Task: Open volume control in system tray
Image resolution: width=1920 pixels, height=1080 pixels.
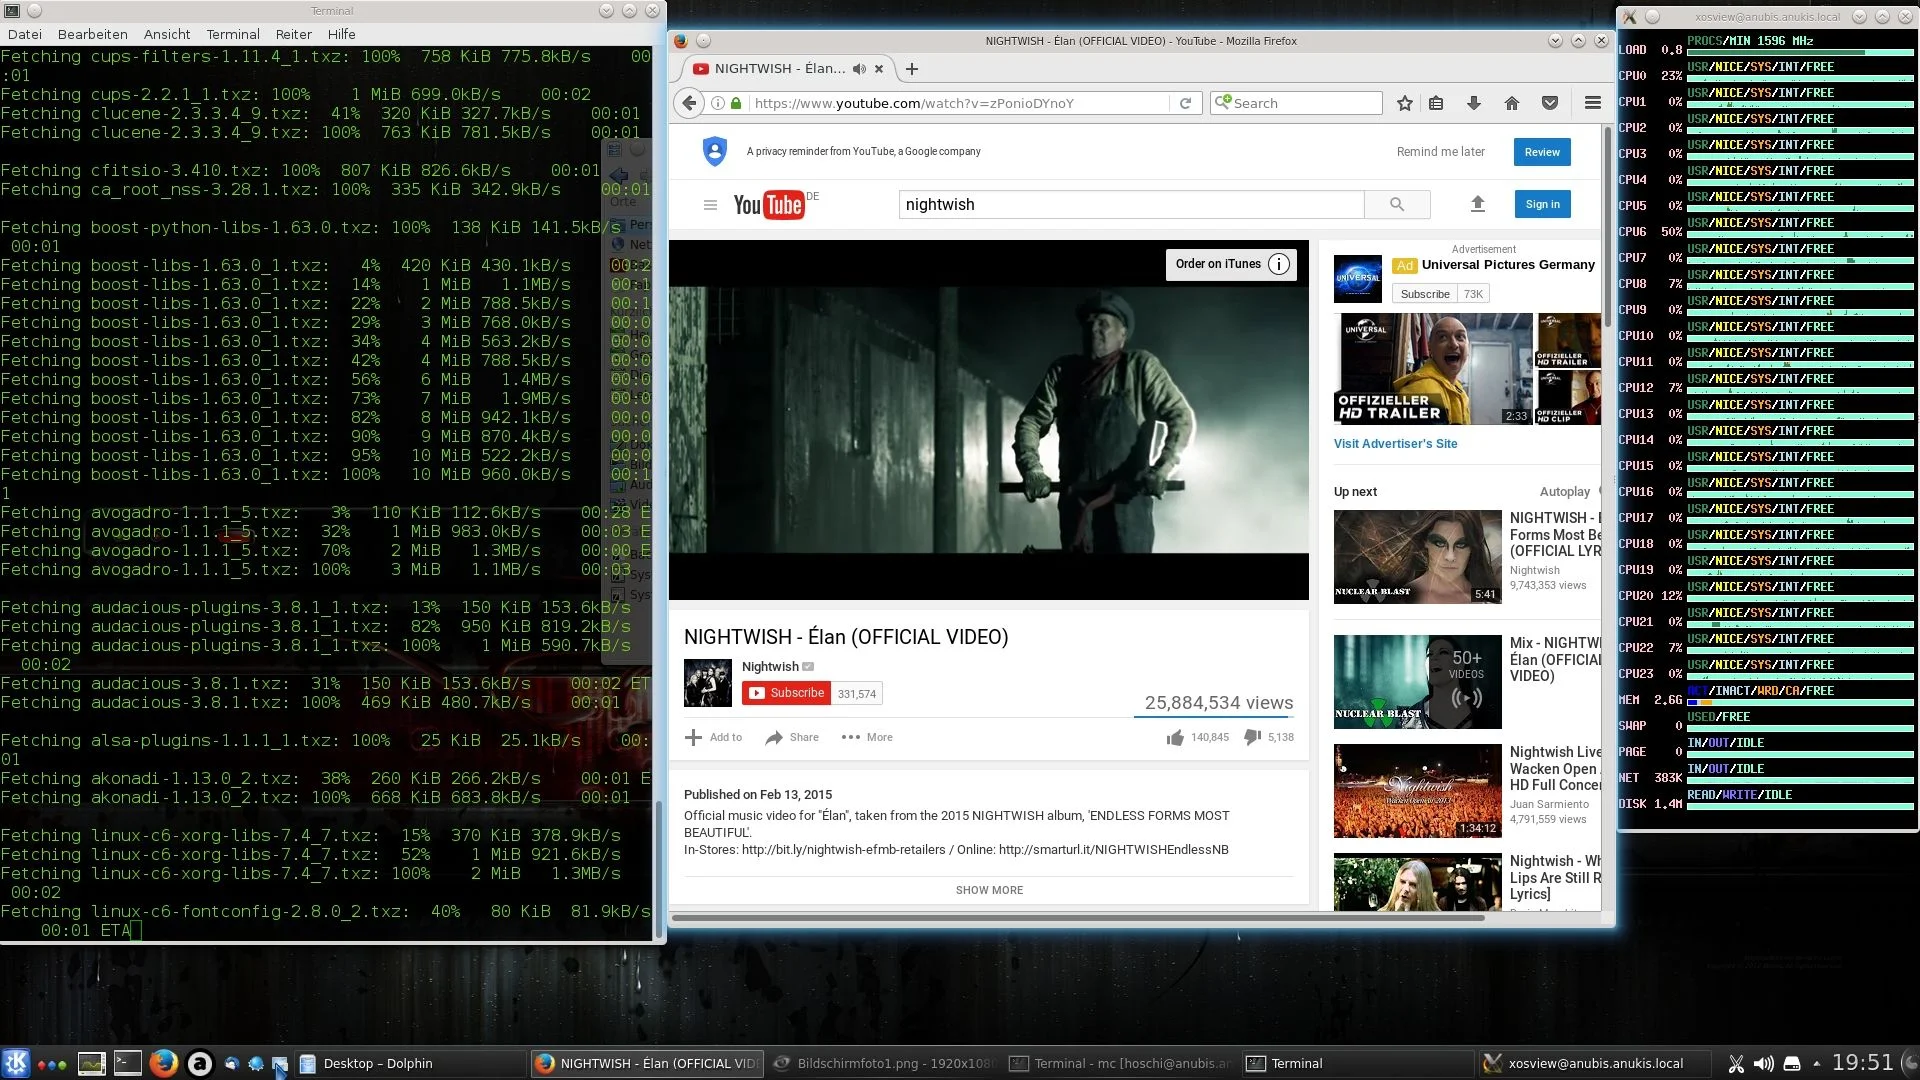Action: 1764,1063
